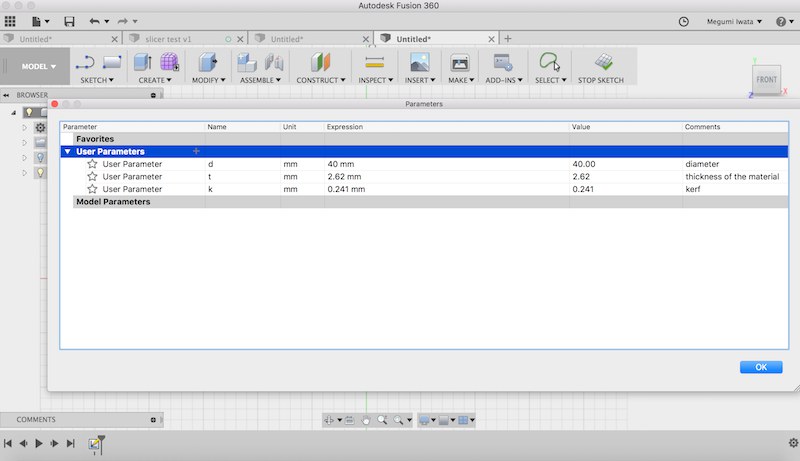The height and width of the screenshot is (461, 800).
Task: Select the sketch Rectangle tool icon
Action: point(112,62)
